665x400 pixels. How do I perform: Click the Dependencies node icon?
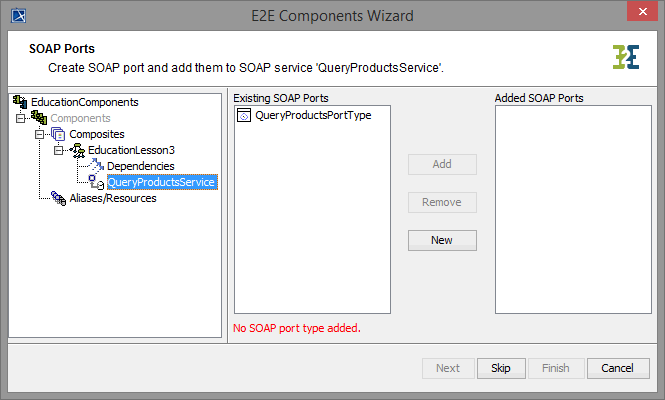coord(97,166)
